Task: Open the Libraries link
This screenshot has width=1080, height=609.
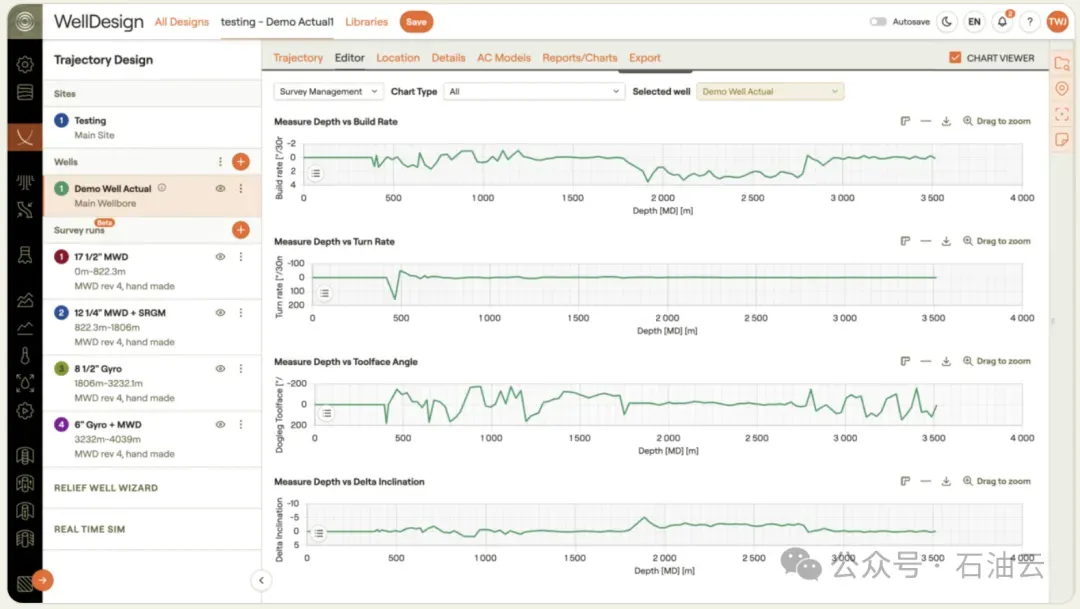Action: pos(366,22)
